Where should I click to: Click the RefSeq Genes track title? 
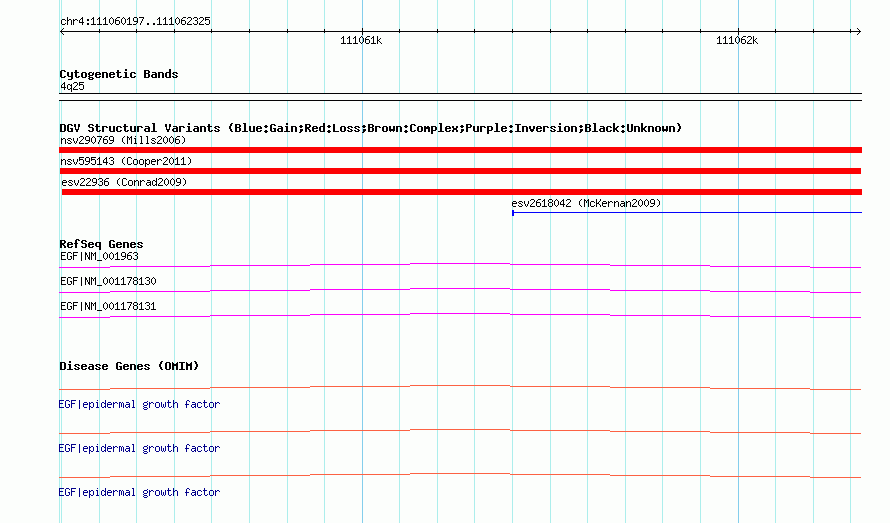click(101, 244)
